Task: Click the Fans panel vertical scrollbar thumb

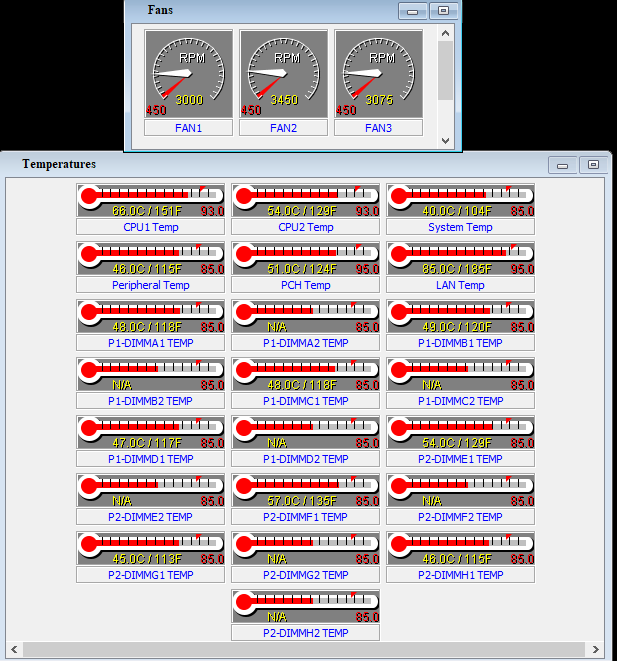Action: click(445, 70)
